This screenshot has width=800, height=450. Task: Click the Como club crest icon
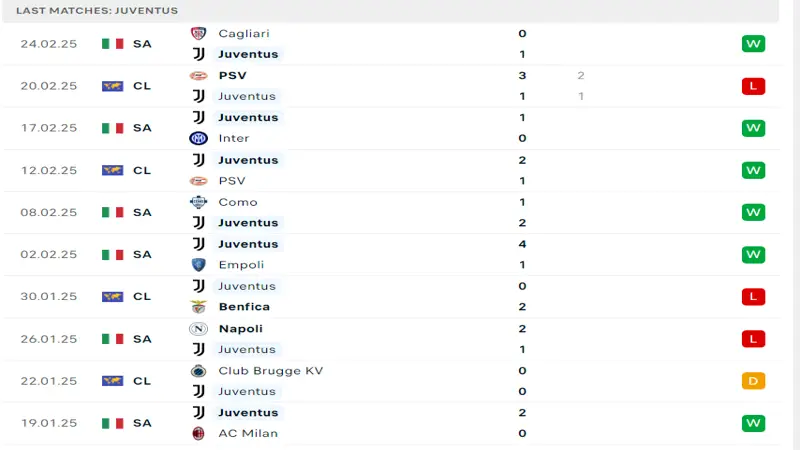point(198,202)
